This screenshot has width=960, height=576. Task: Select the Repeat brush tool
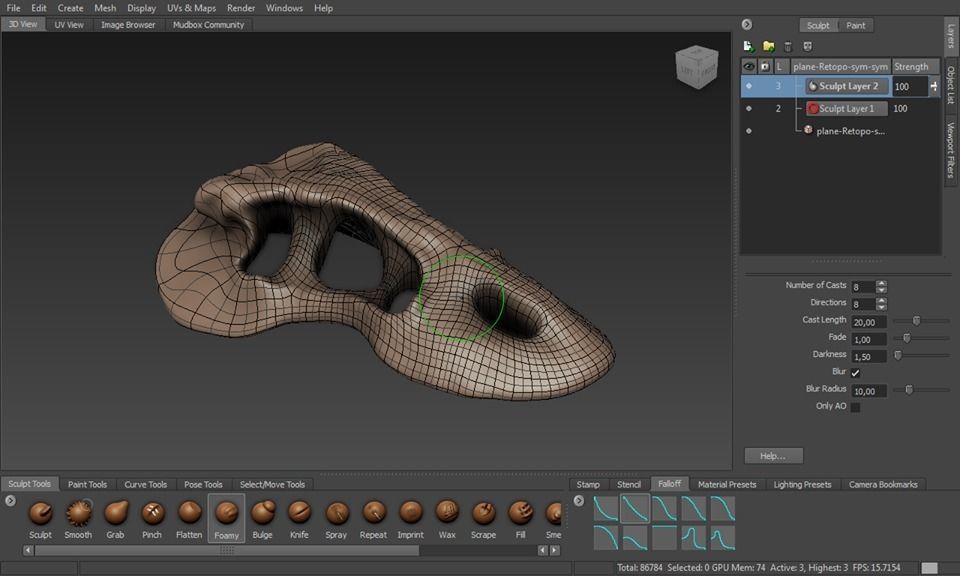pyautogui.click(x=373, y=519)
